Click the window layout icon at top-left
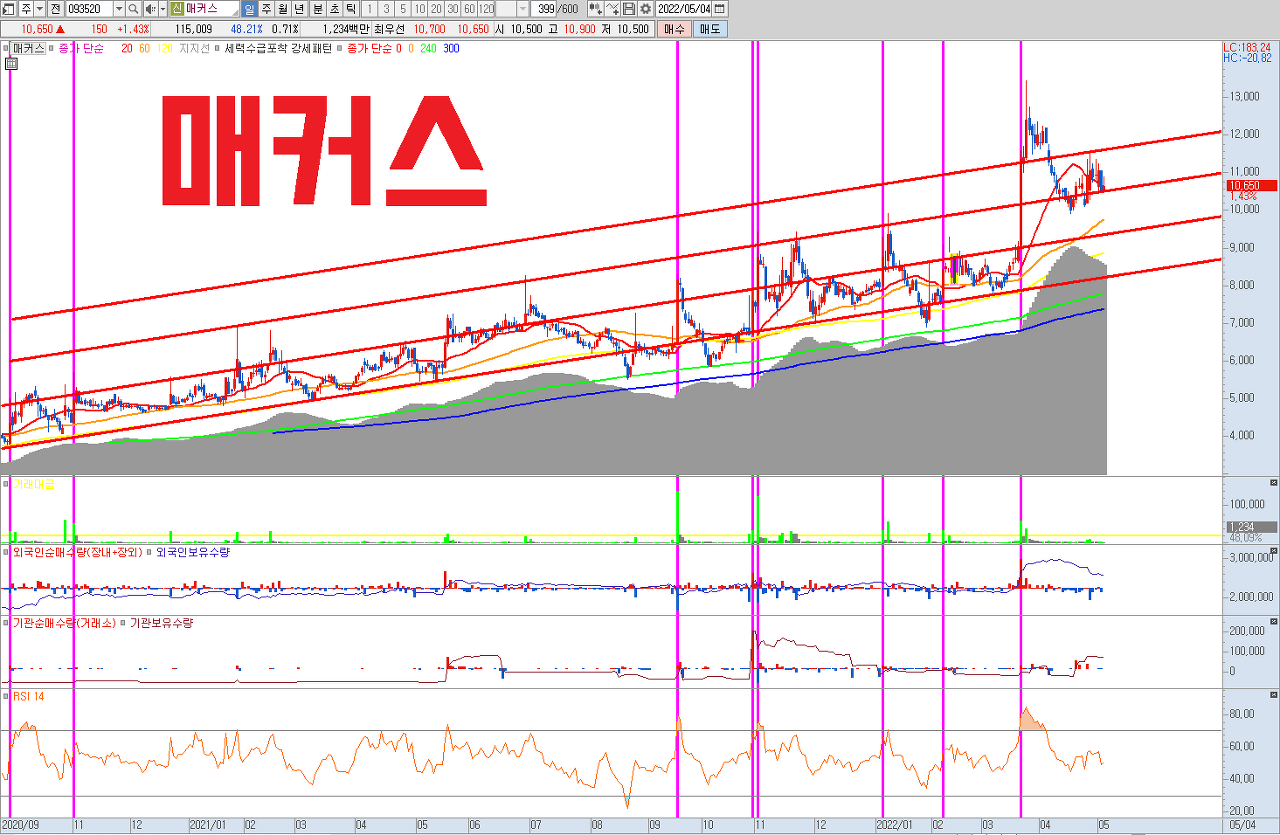This screenshot has width=1280, height=835. click(x=9, y=9)
